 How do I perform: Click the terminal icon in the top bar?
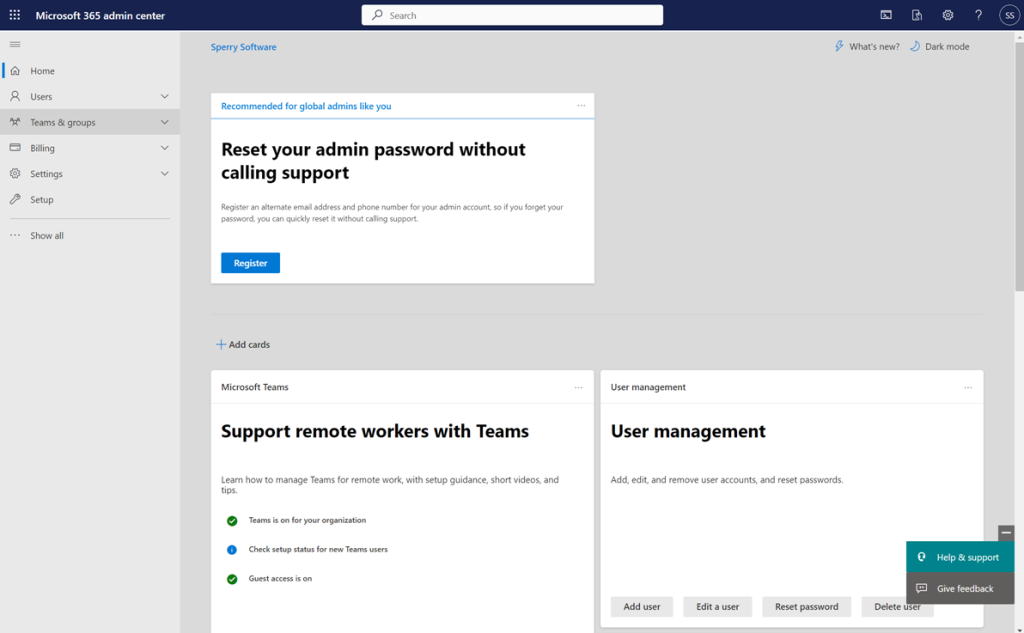pyautogui.click(x=885, y=15)
